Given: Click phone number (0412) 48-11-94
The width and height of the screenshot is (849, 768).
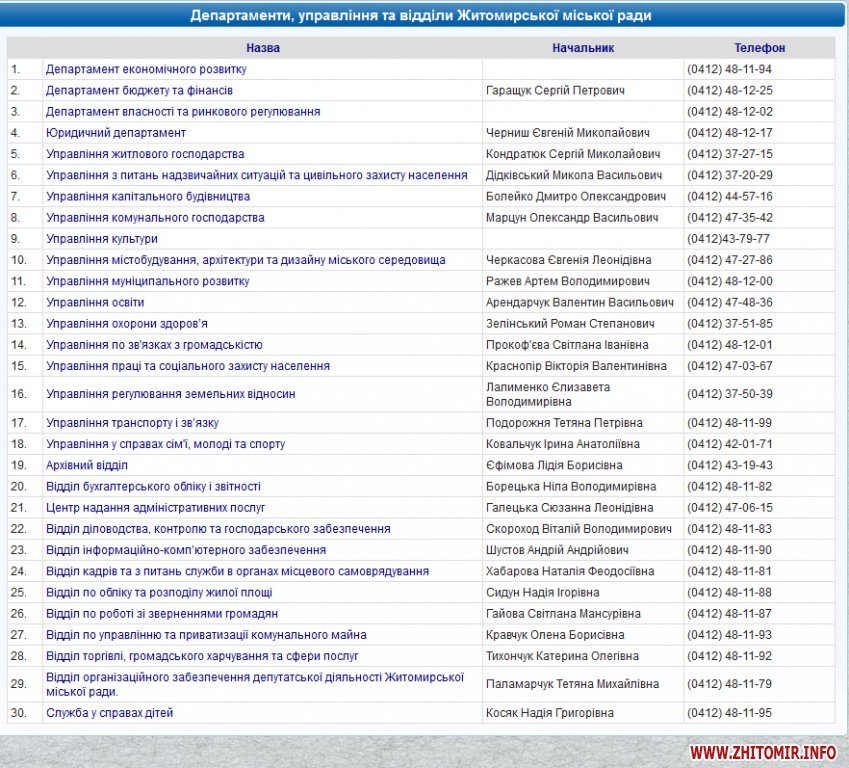Looking at the screenshot, I should (x=729, y=69).
